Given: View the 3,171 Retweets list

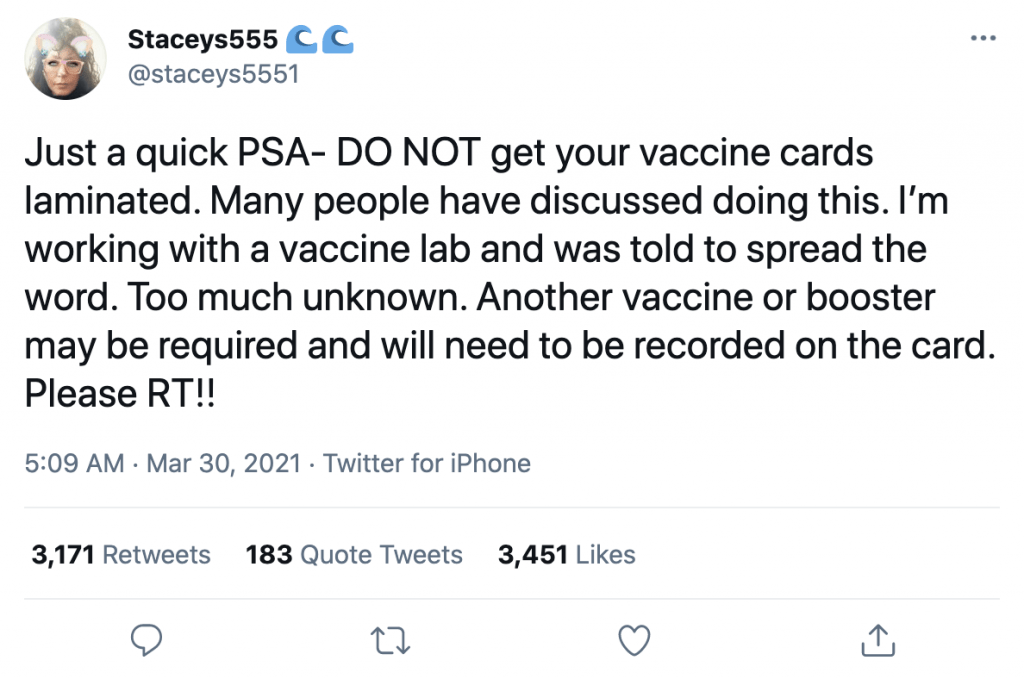Looking at the screenshot, I should (121, 555).
